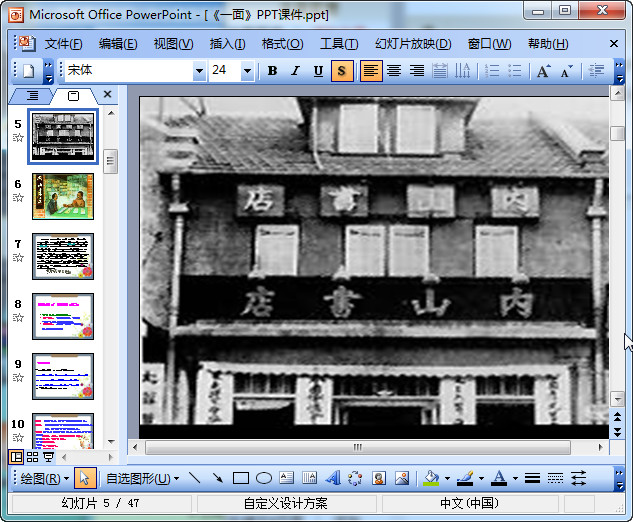Click animation star icon for slide 6
Viewport: 633px width, 522px height.
pos(18,198)
